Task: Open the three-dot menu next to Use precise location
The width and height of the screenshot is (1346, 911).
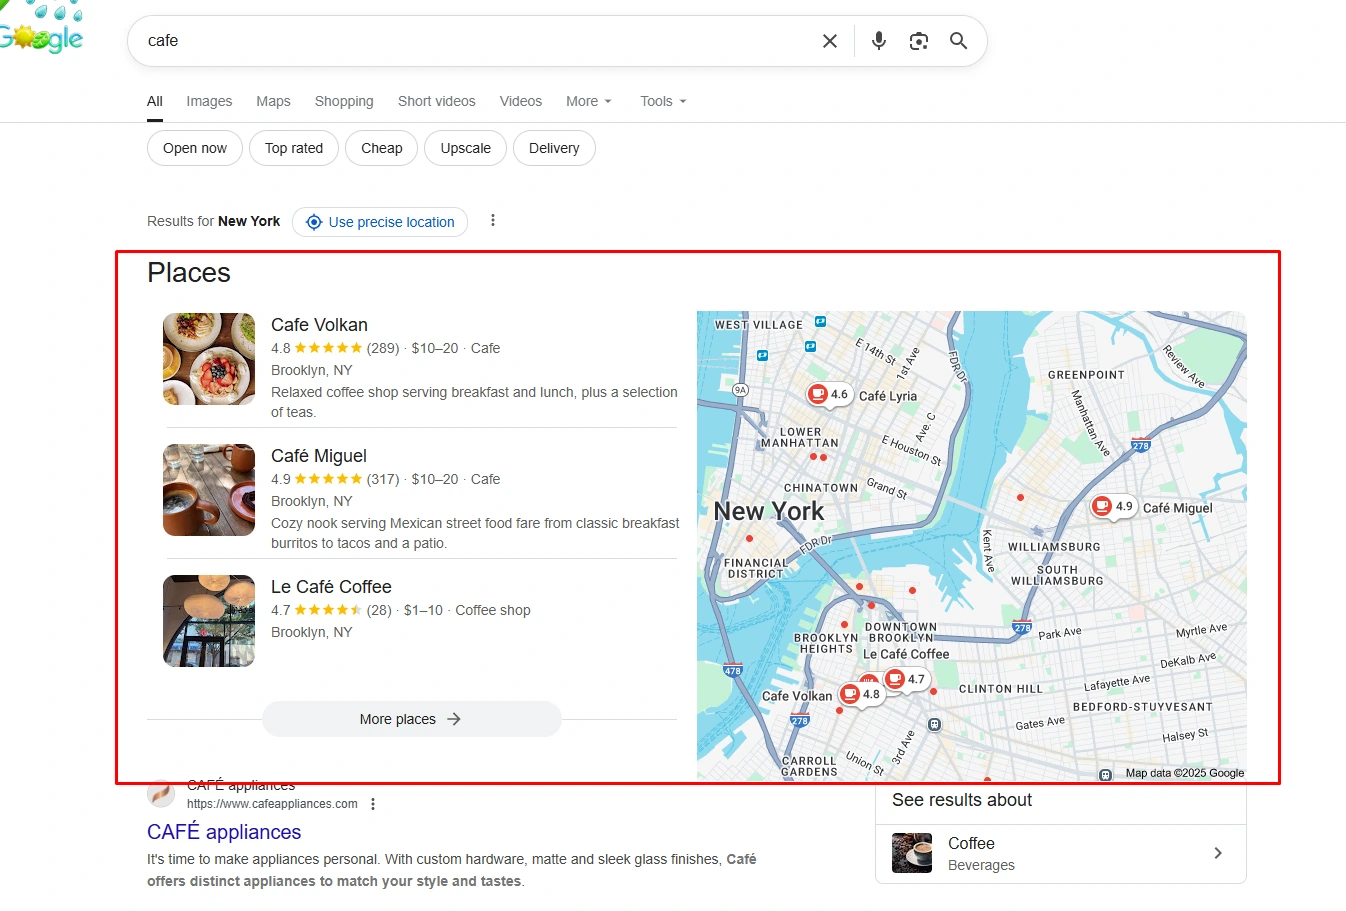Action: tap(493, 221)
